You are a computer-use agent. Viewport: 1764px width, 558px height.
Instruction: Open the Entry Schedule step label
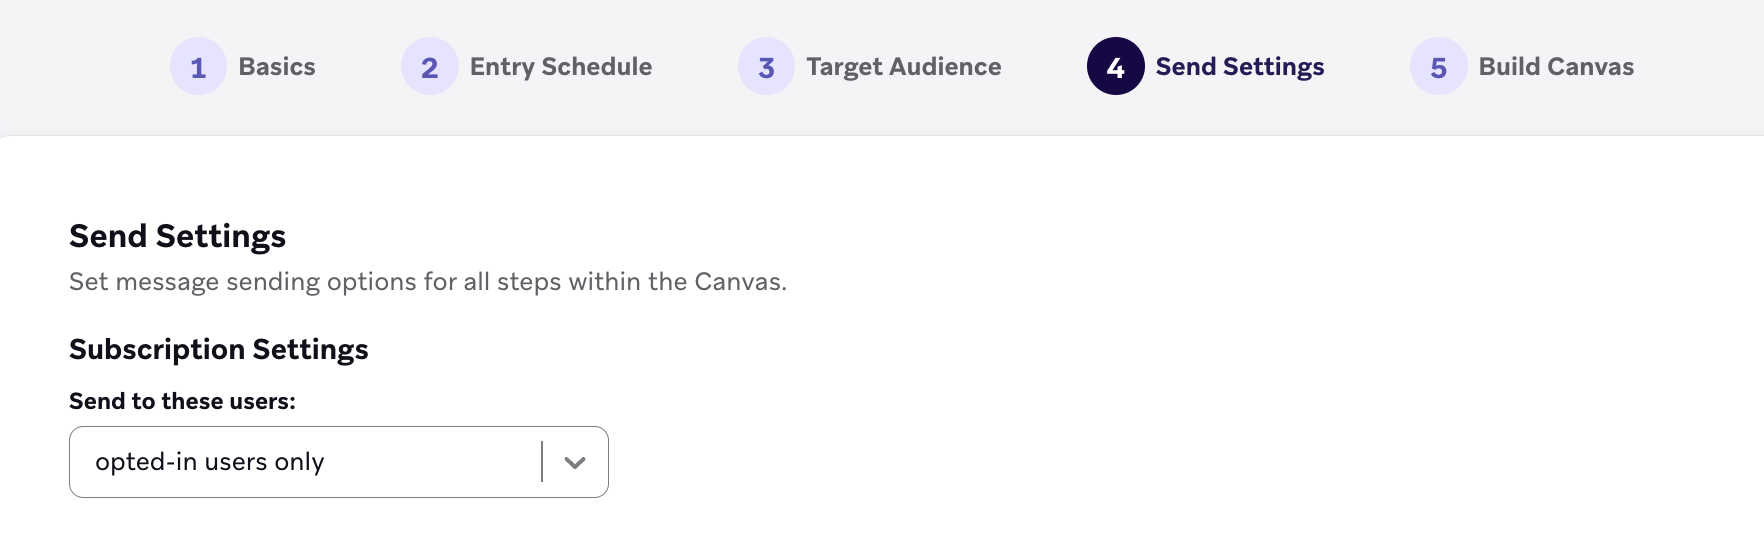click(561, 66)
